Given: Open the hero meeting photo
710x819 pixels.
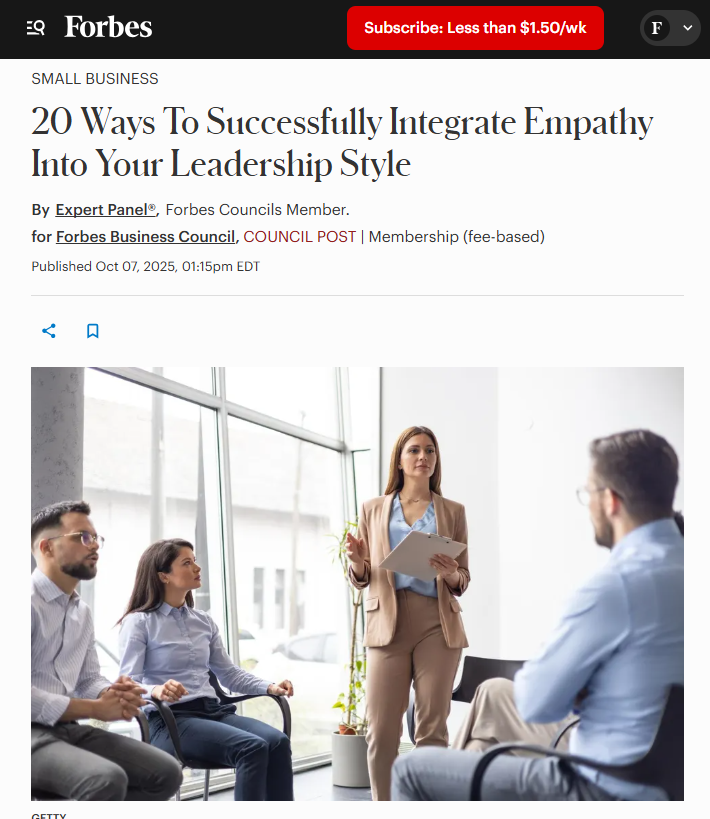Looking at the screenshot, I should click(357, 583).
